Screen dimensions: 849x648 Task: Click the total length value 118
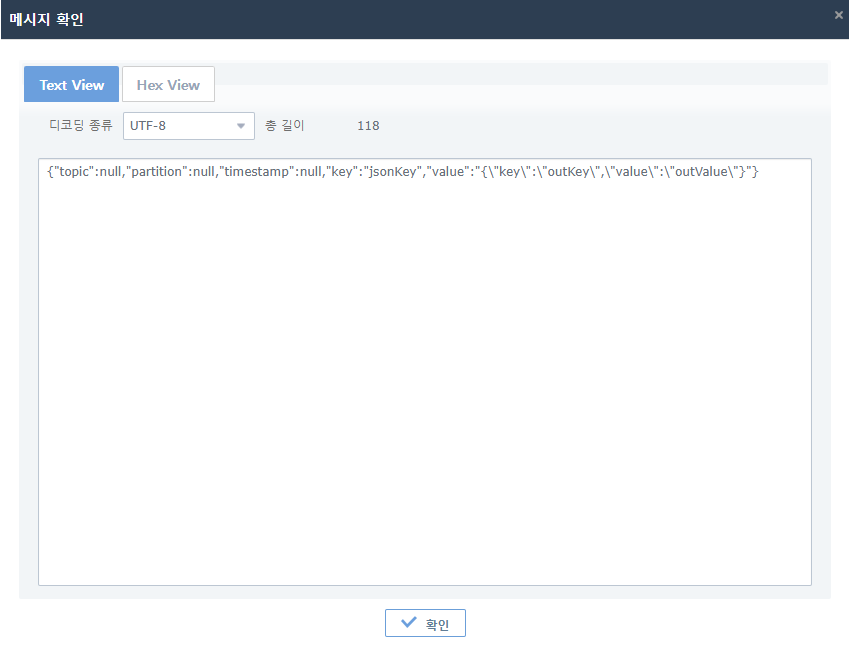(368, 126)
